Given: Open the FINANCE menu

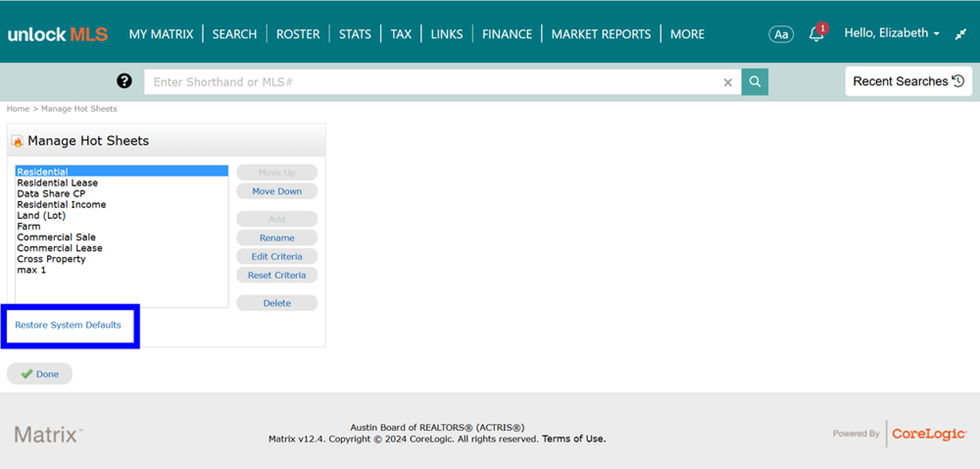Looking at the screenshot, I should coord(507,34).
